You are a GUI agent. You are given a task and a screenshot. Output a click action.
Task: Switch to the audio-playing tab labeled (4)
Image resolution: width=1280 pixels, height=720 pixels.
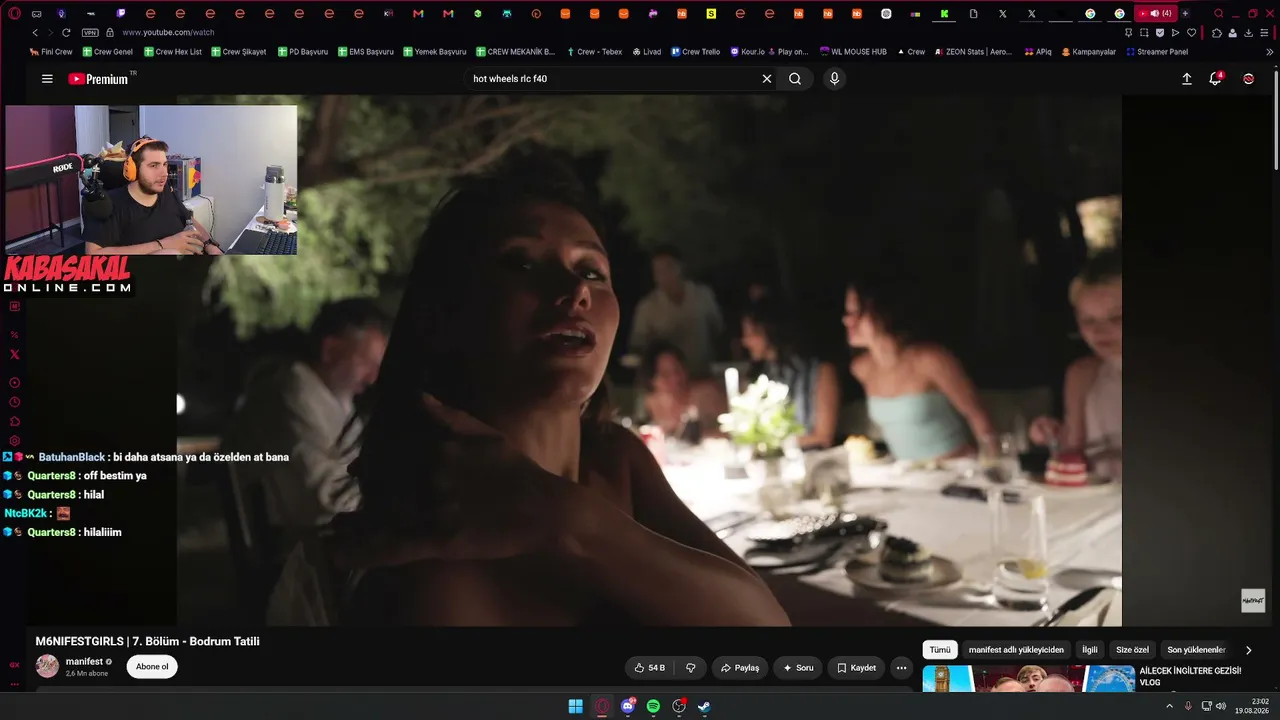1157,14
